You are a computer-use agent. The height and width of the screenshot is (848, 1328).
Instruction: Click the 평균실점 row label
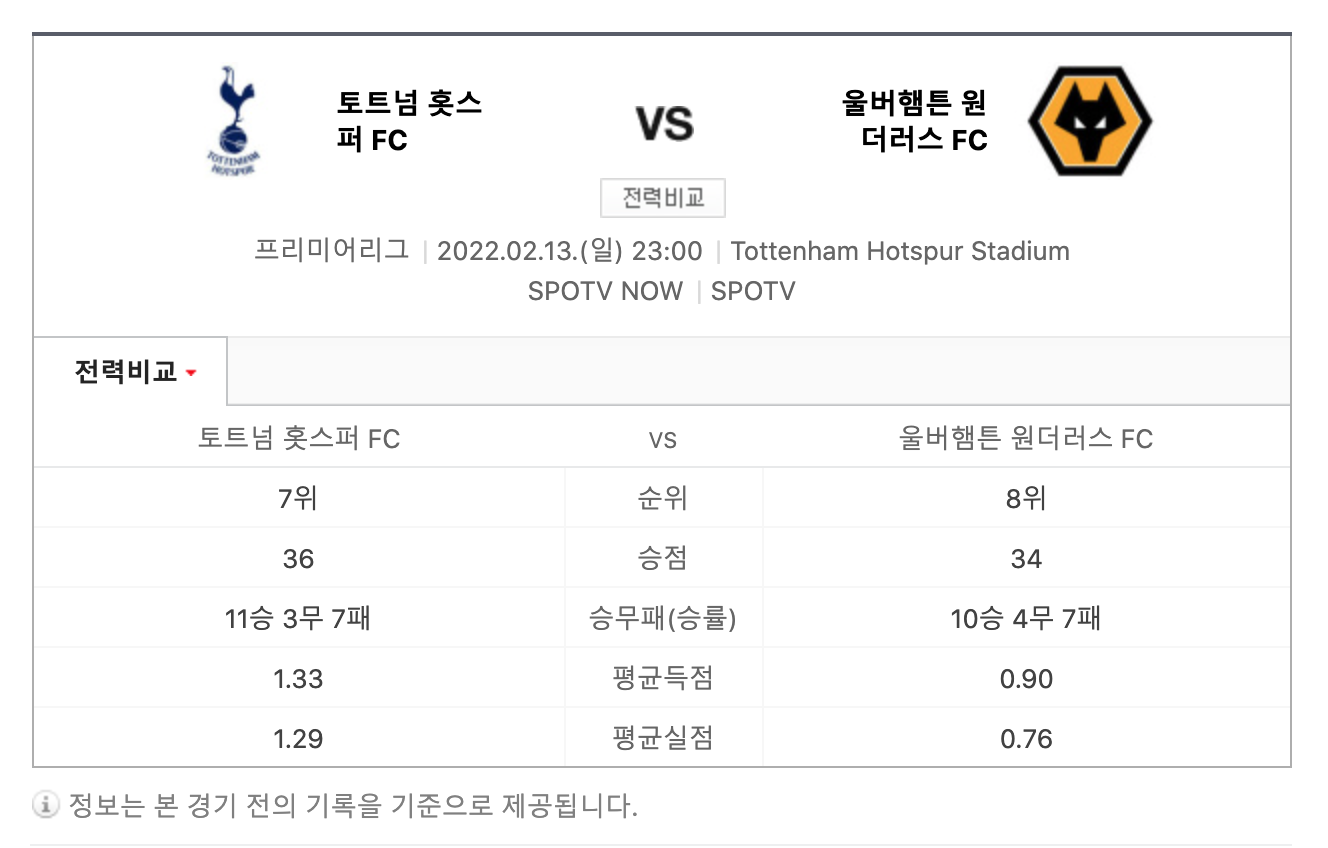coord(663,738)
